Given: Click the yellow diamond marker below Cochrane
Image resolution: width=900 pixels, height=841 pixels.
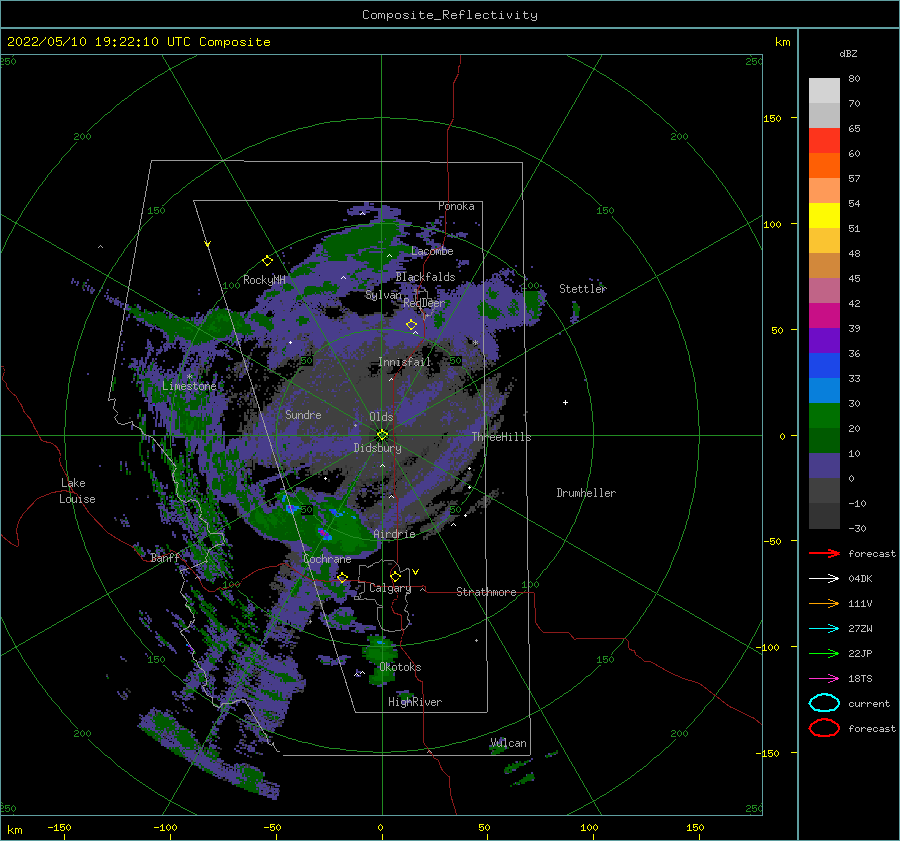Looking at the screenshot, I should 342,577.
